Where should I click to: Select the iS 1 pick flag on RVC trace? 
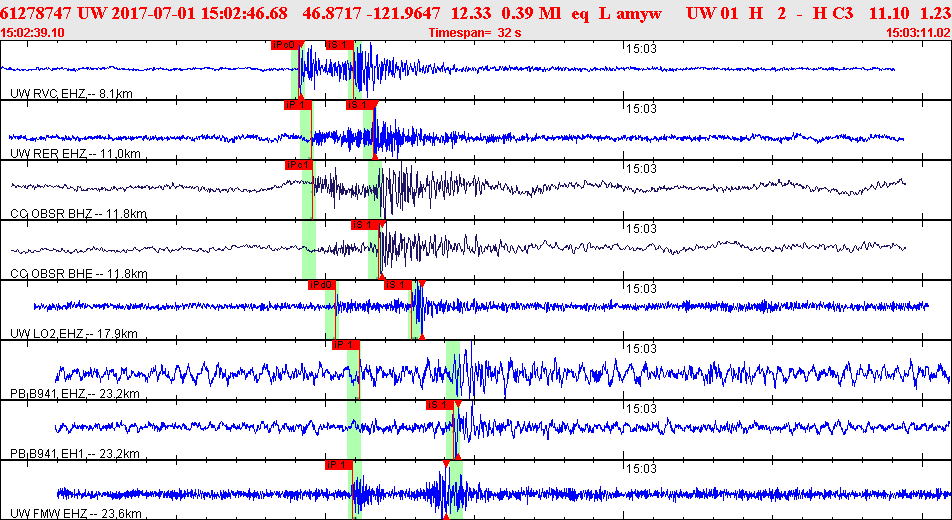click(339, 45)
